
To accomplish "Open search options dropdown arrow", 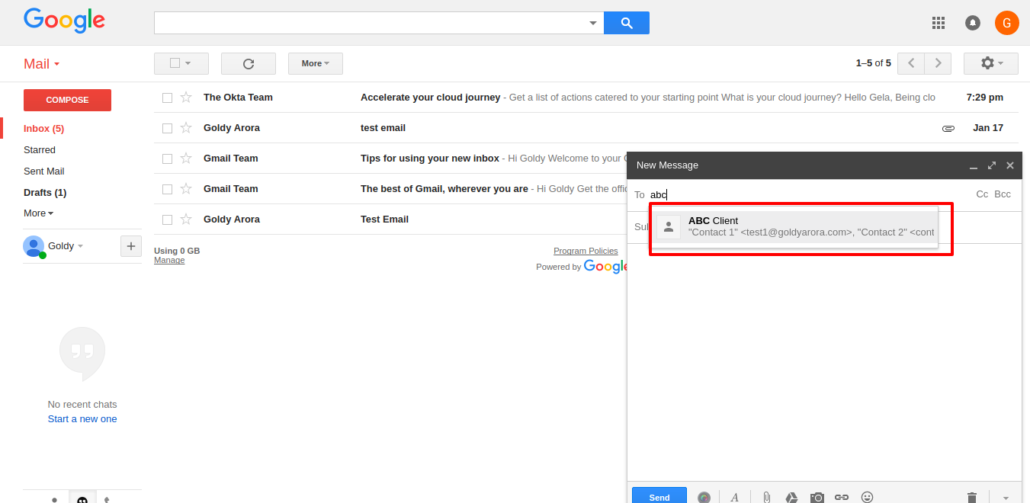I will coord(593,23).
